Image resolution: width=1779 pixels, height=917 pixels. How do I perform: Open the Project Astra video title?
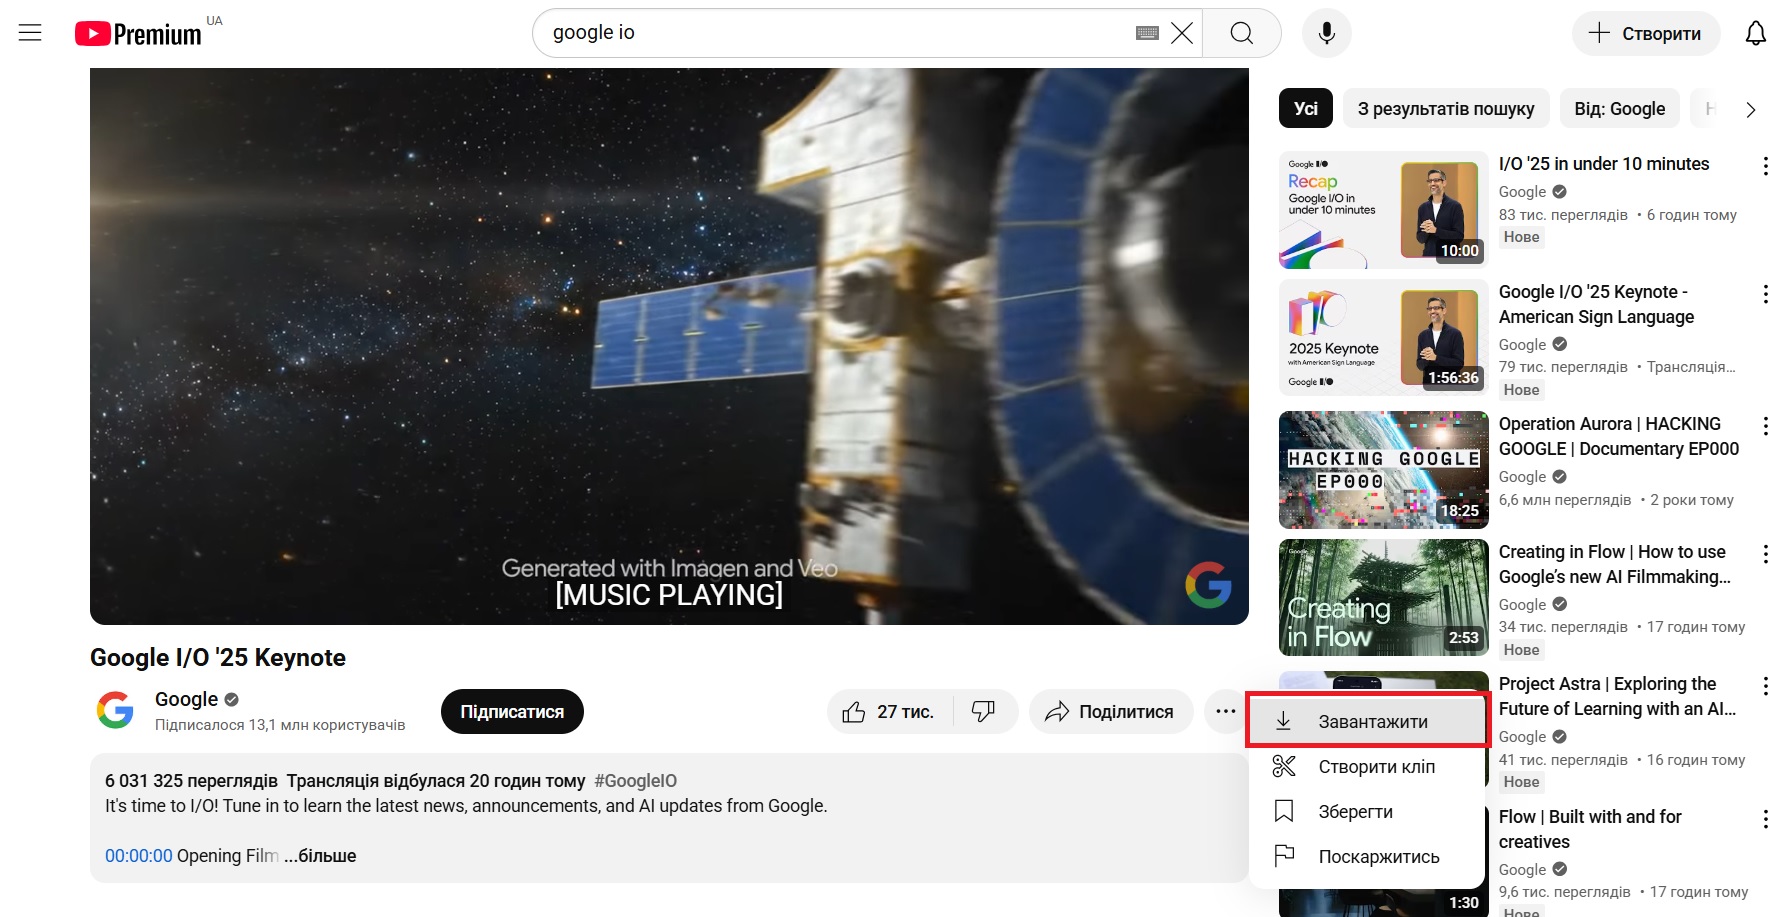coord(1617,696)
